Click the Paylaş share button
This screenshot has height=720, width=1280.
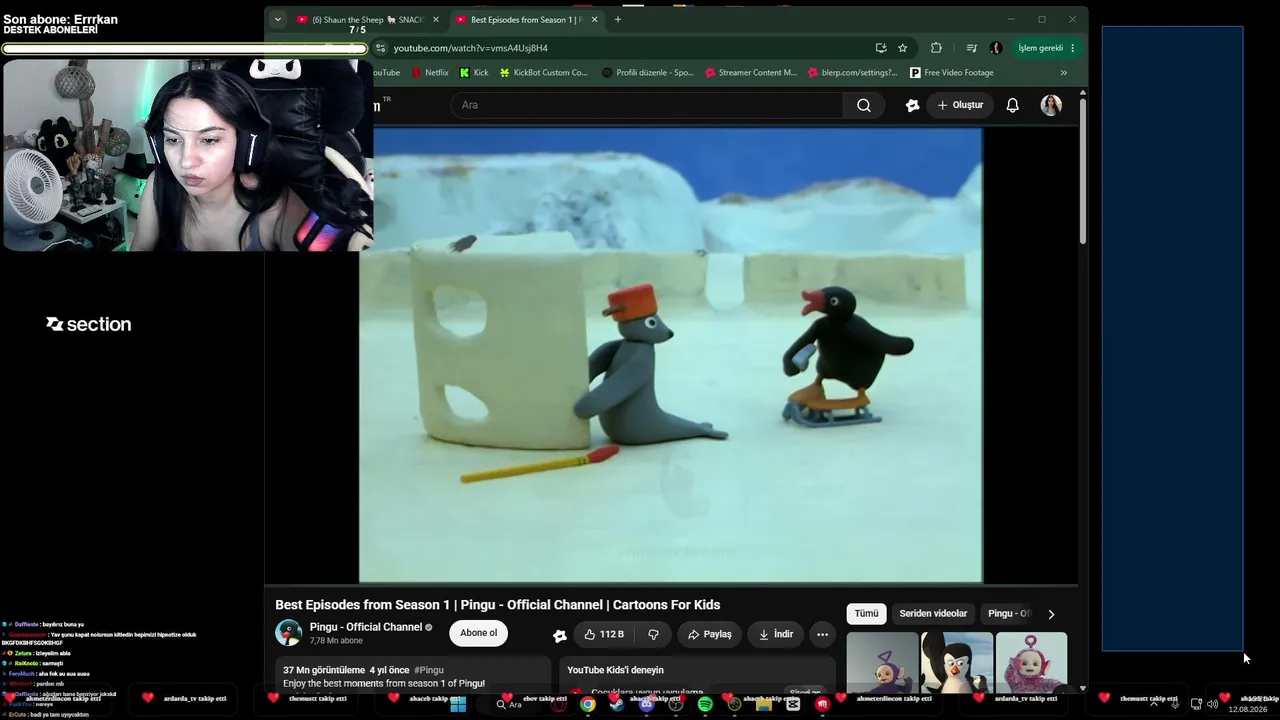709,634
